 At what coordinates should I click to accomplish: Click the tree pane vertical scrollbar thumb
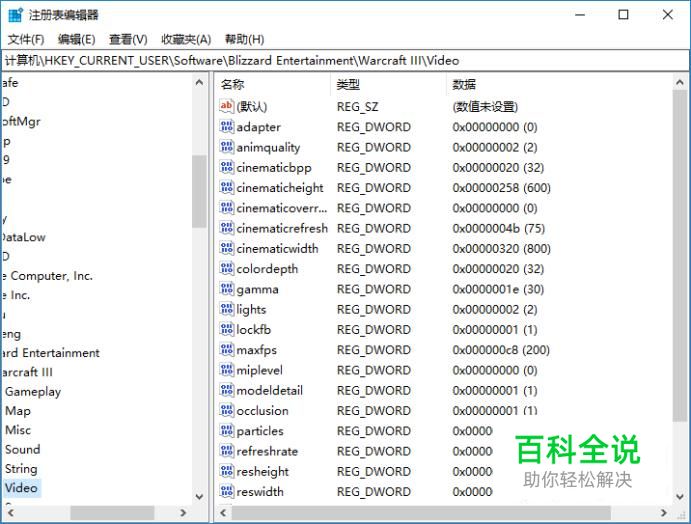(199, 191)
